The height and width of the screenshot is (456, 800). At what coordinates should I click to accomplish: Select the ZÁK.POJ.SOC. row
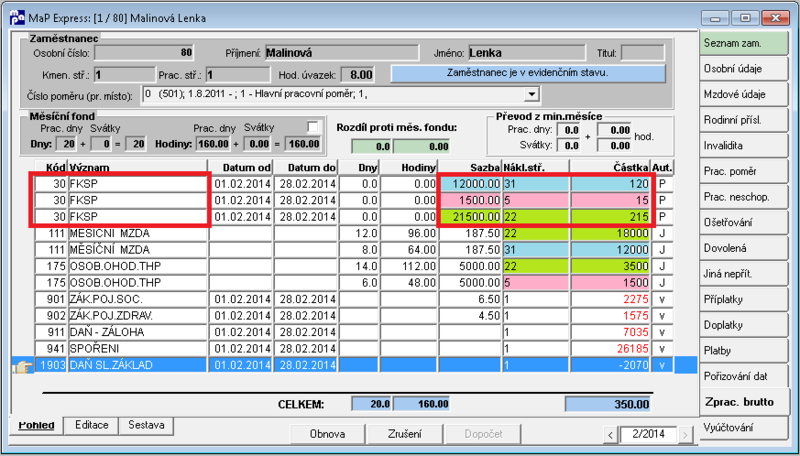354,299
